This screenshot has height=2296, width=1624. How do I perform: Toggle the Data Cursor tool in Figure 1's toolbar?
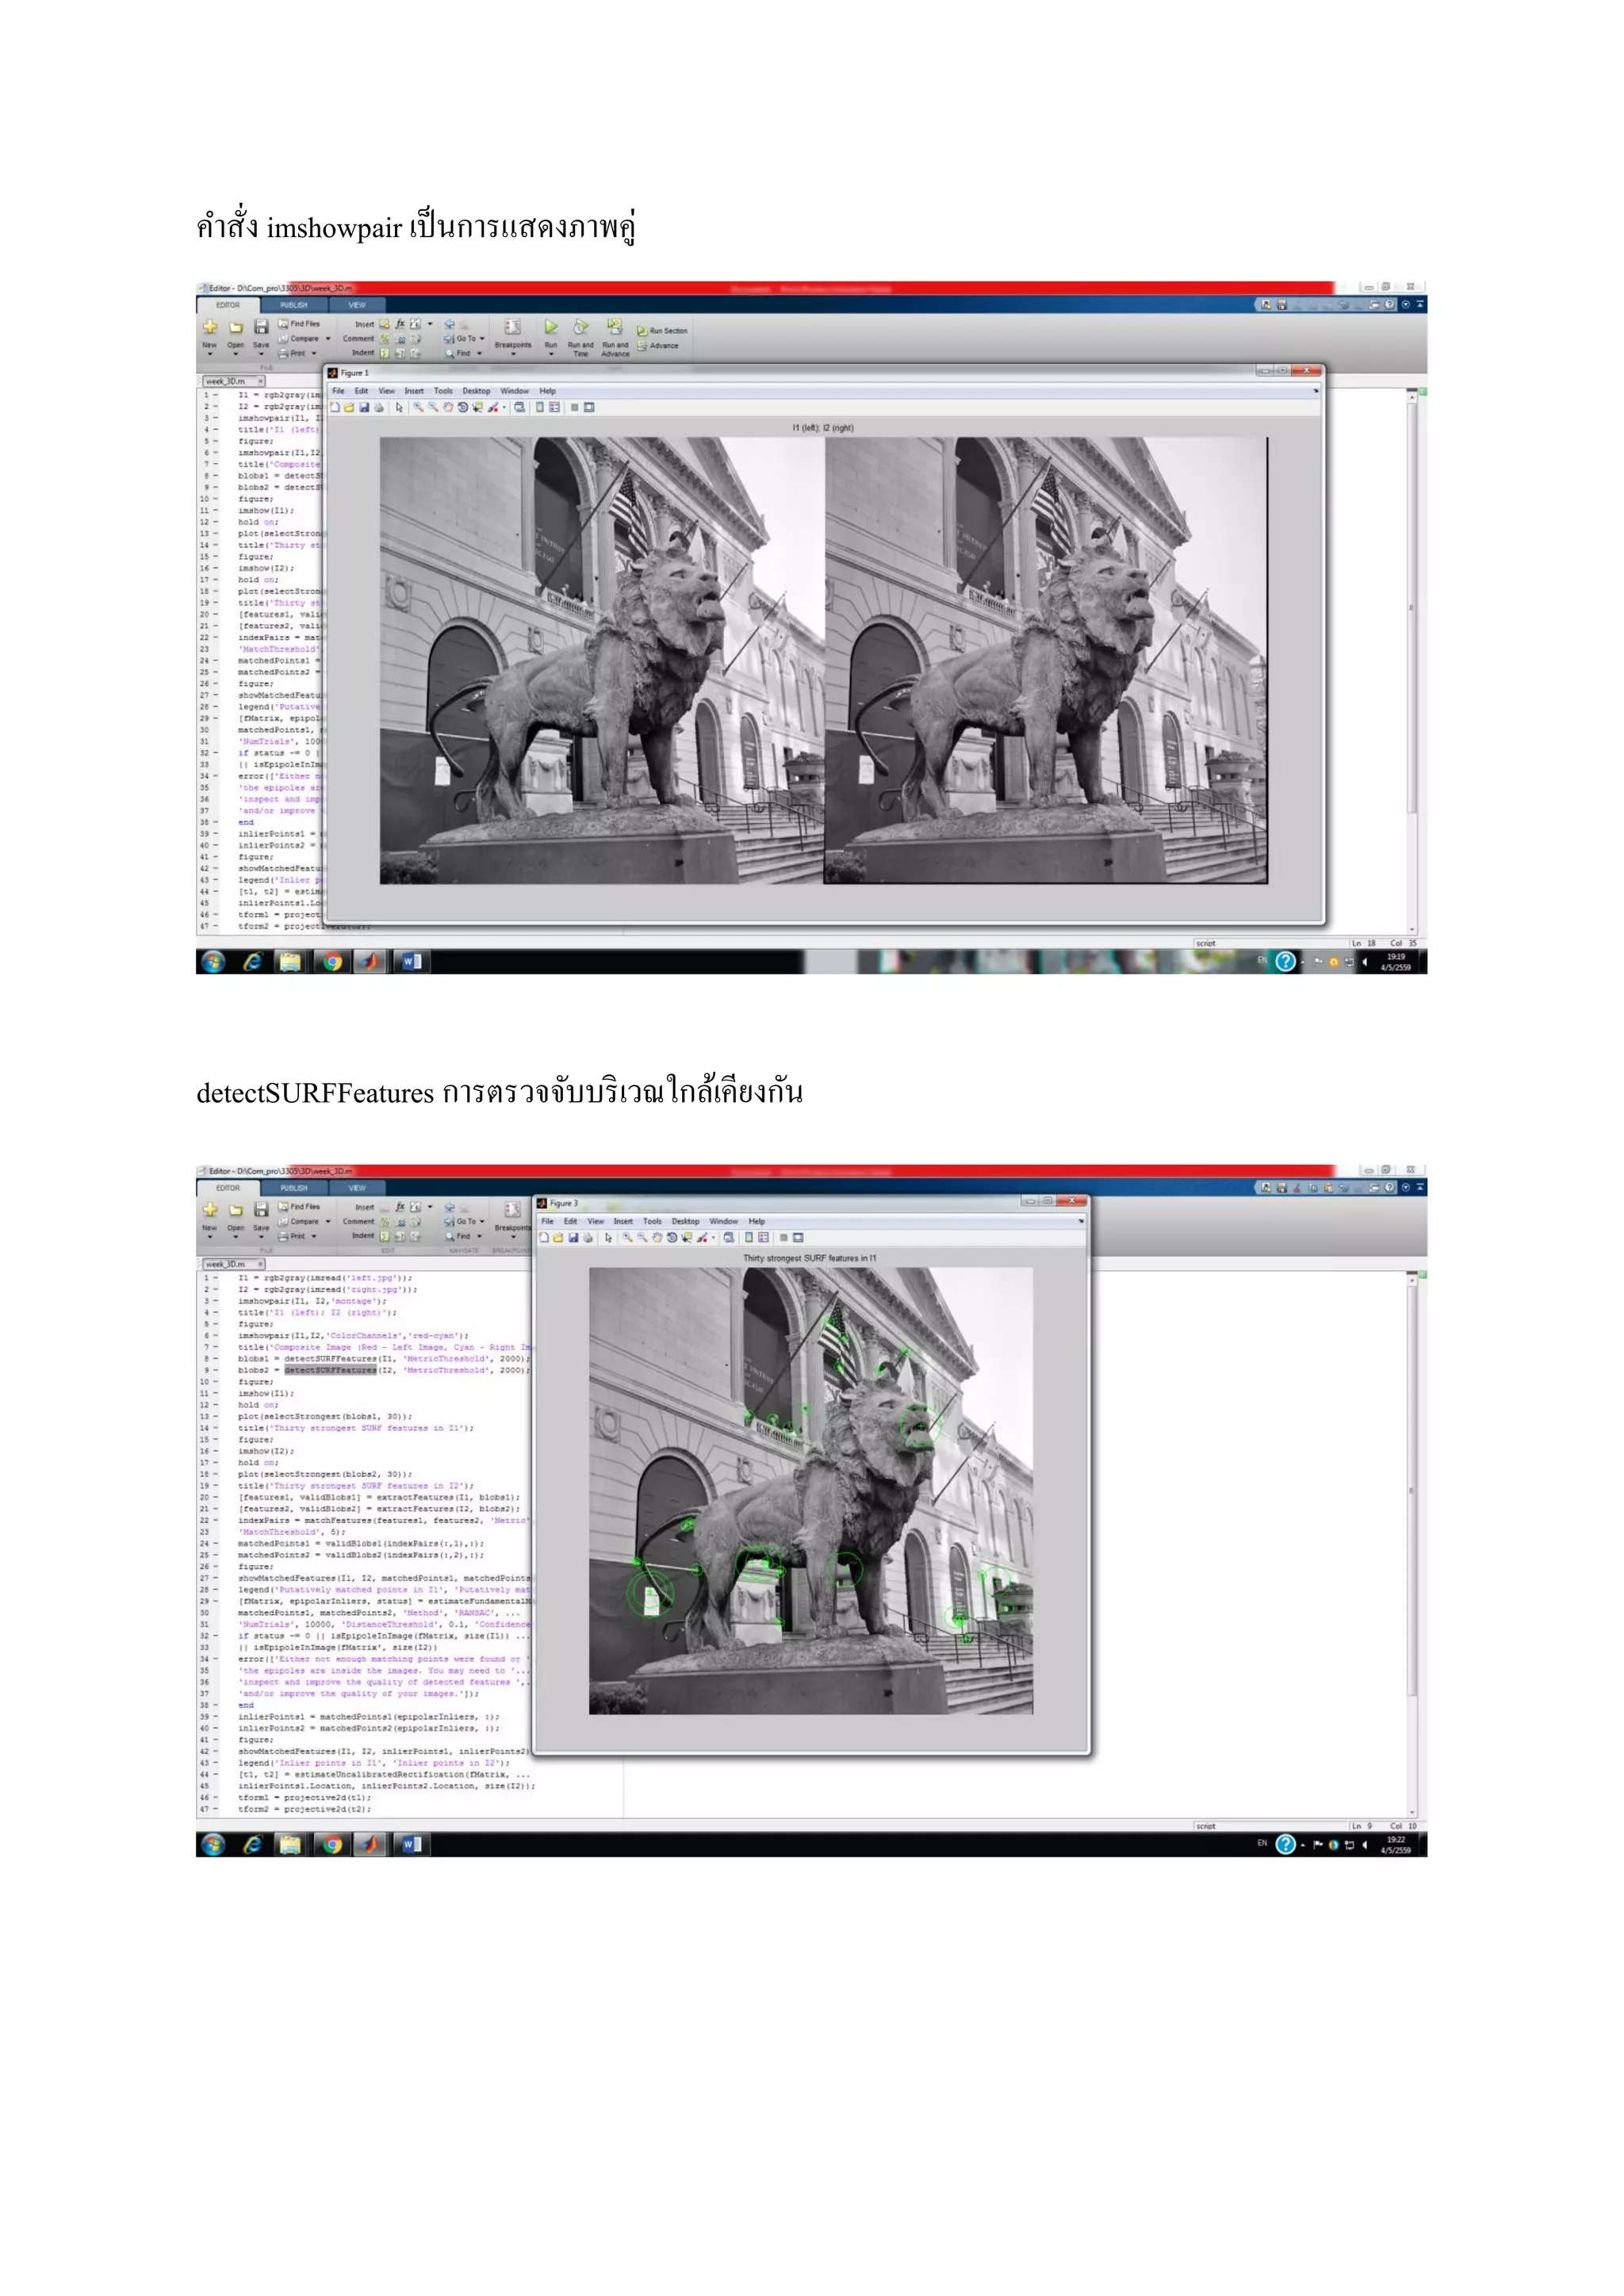click(x=477, y=408)
